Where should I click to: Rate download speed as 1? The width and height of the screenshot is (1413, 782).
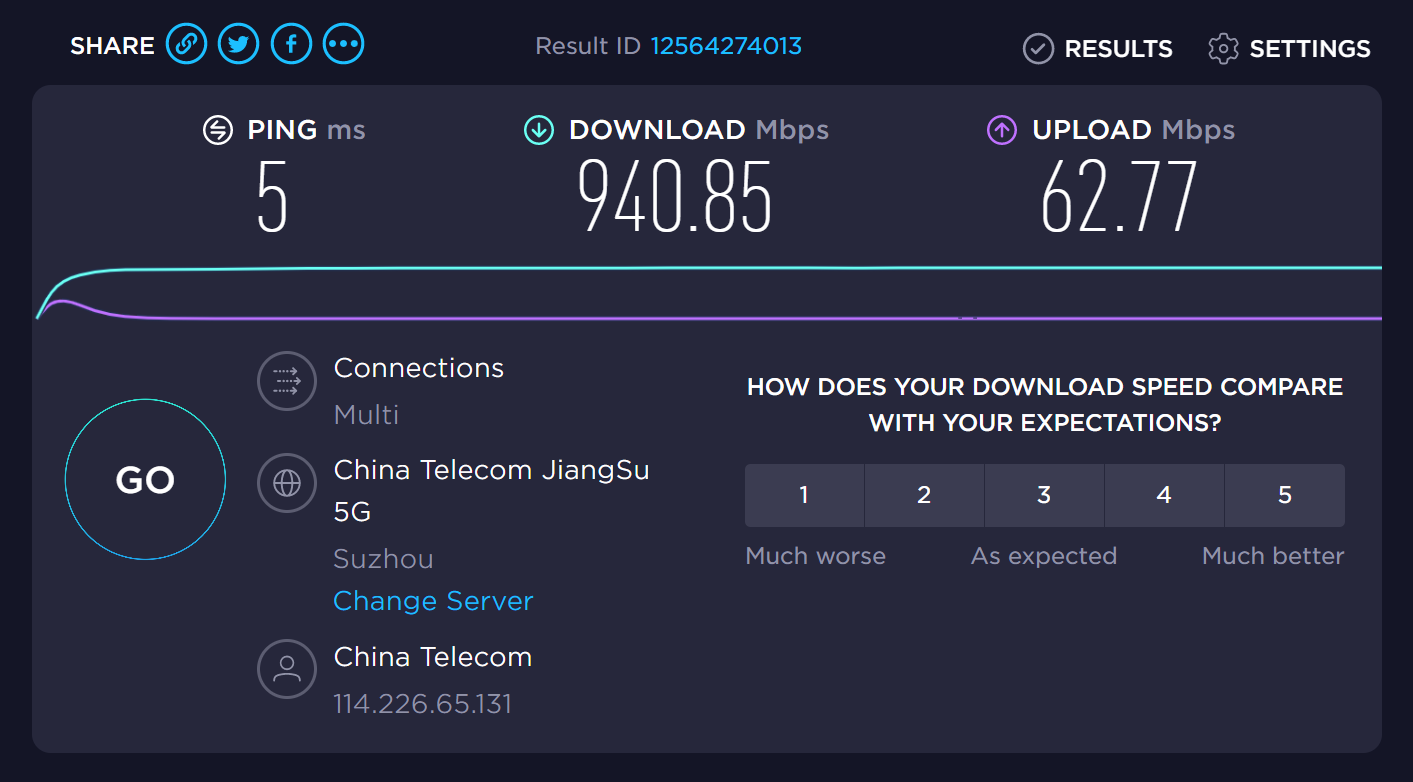click(804, 495)
